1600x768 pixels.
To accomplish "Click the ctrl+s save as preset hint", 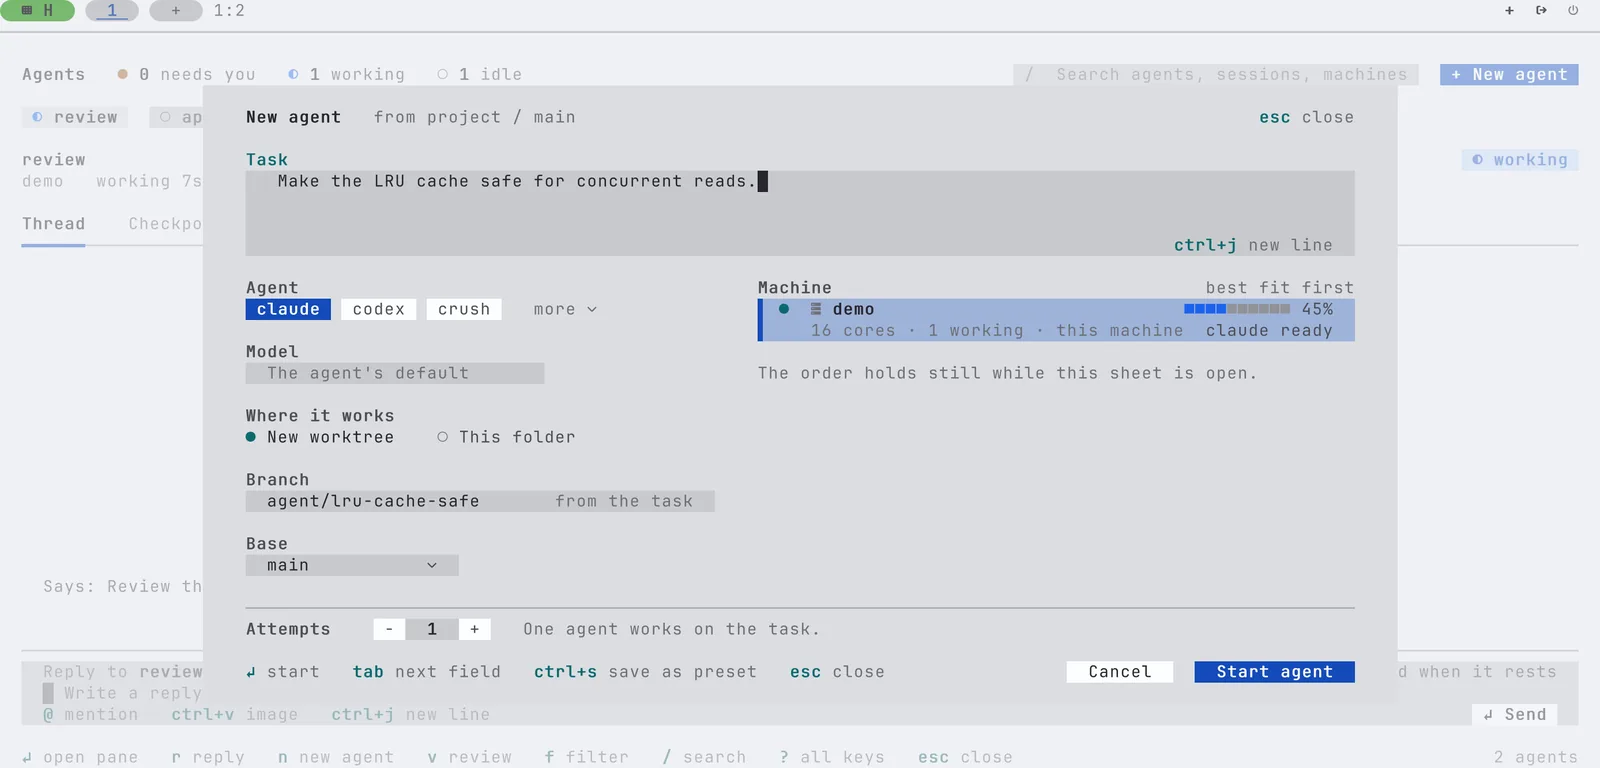I will tap(645, 672).
